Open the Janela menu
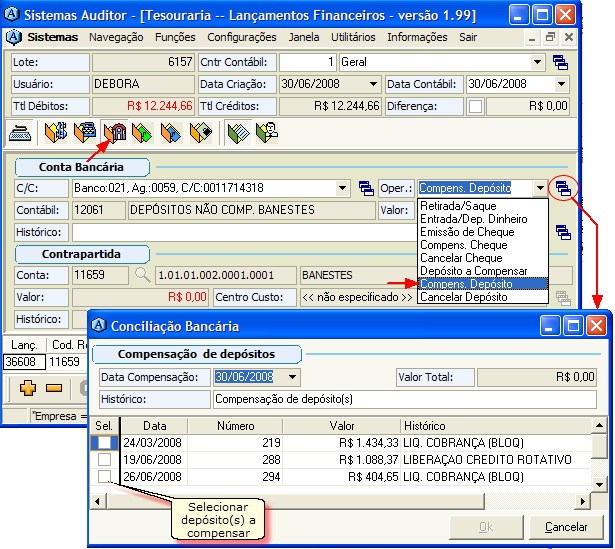This screenshot has width=615, height=549. click(x=304, y=37)
